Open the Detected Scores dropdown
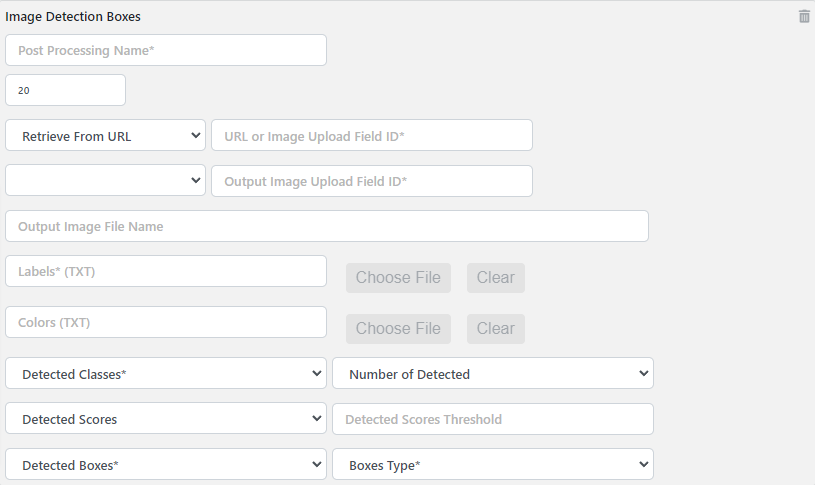This screenshot has height=485, width=815. click(166, 419)
